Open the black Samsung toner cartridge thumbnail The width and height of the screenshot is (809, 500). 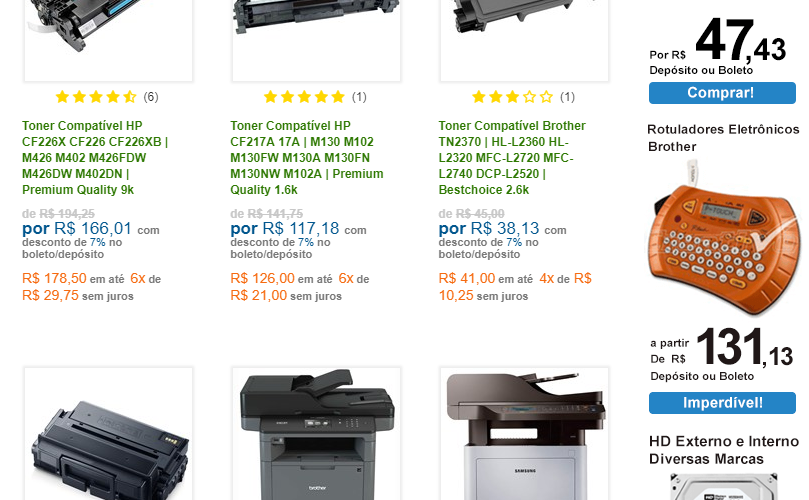[108, 434]
